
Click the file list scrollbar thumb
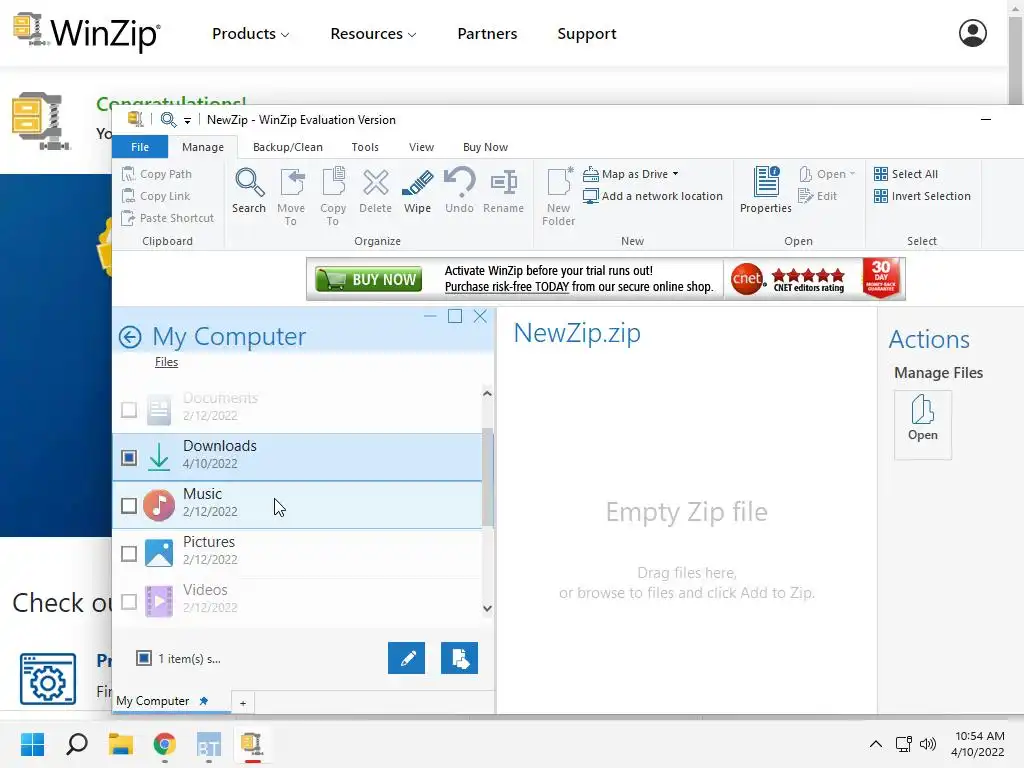click(488, 476)
